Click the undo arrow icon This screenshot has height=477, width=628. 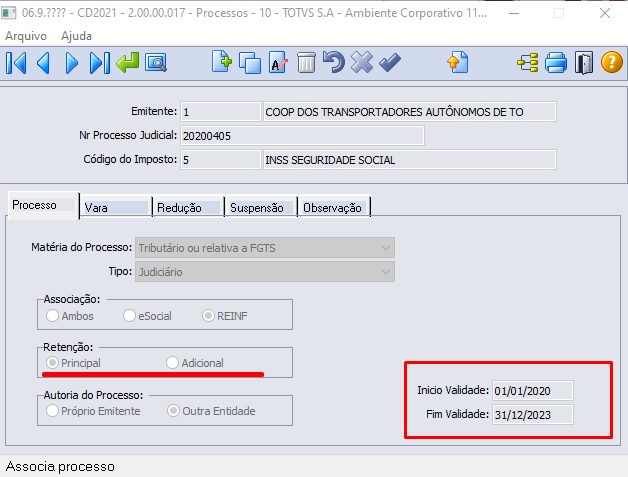pyautogui.click(x=334, y=62)
